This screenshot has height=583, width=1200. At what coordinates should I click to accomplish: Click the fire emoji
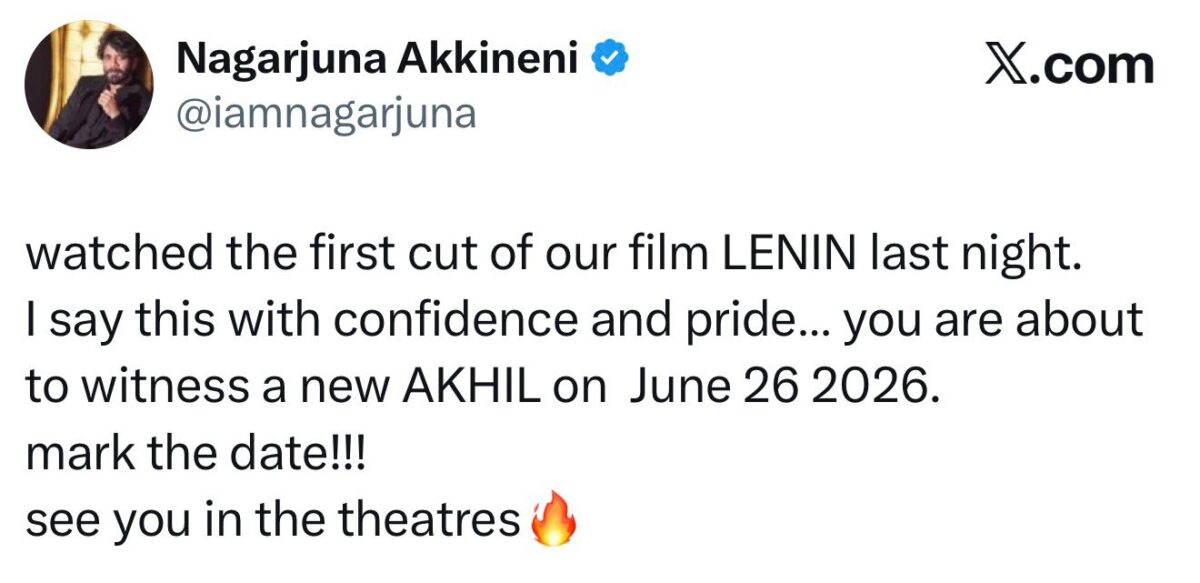pyautogui.click(x=551, y=520)
